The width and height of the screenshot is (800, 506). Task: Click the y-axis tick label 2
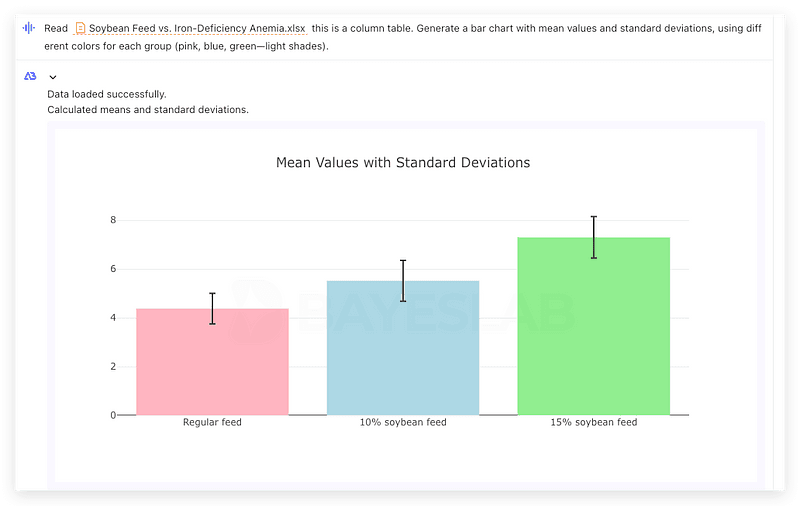click(x=113, y=366)
